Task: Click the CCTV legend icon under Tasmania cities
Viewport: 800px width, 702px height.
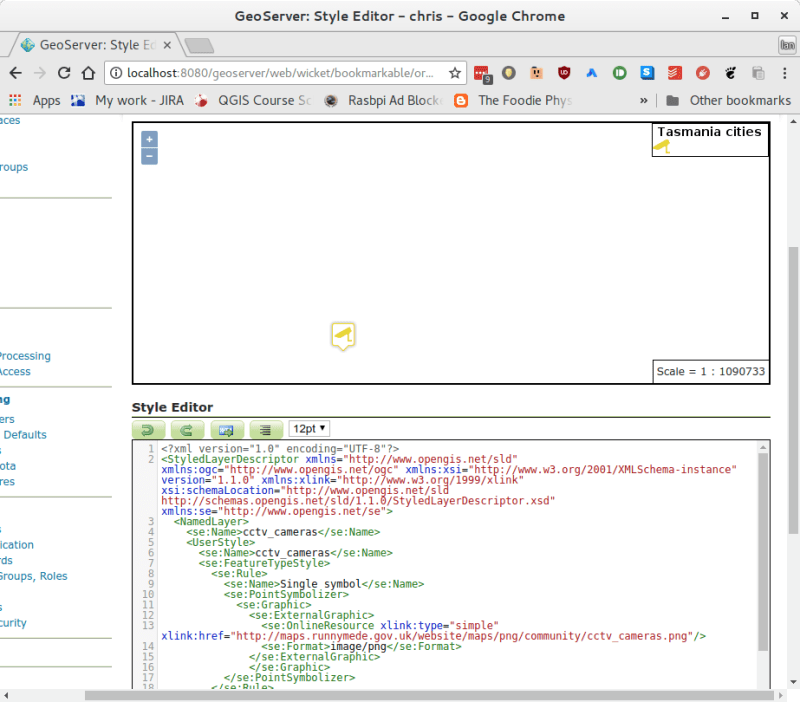Action: [x=662, y=147]
